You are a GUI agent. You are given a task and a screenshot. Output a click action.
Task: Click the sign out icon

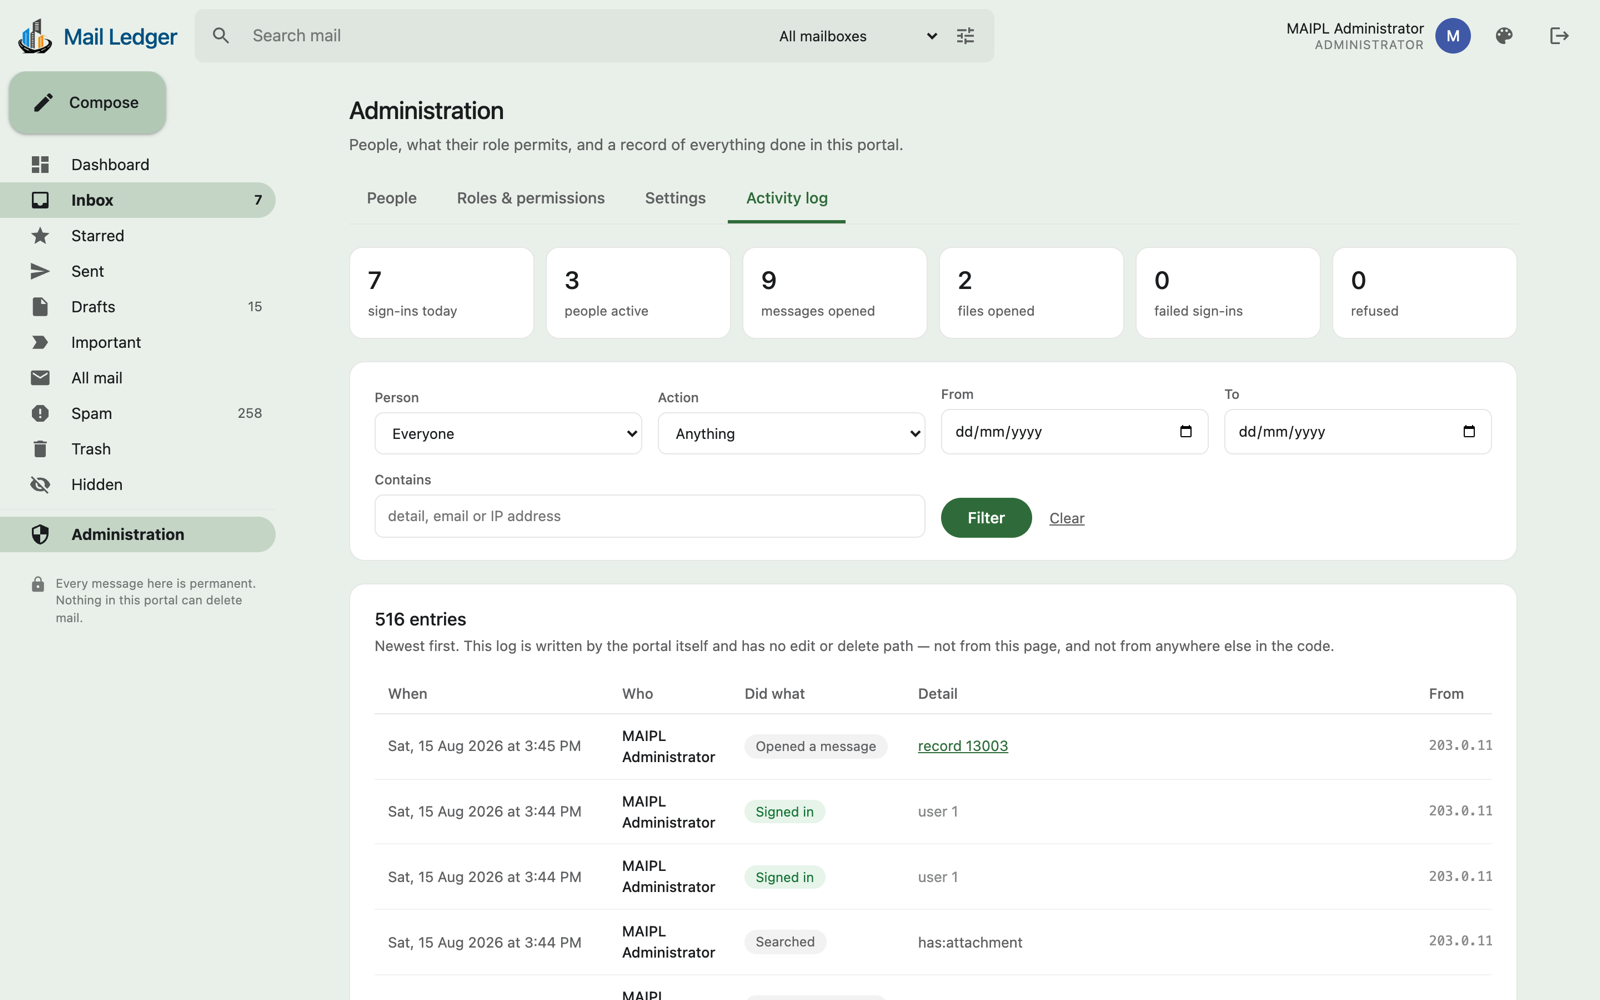tap(1559, 36)
